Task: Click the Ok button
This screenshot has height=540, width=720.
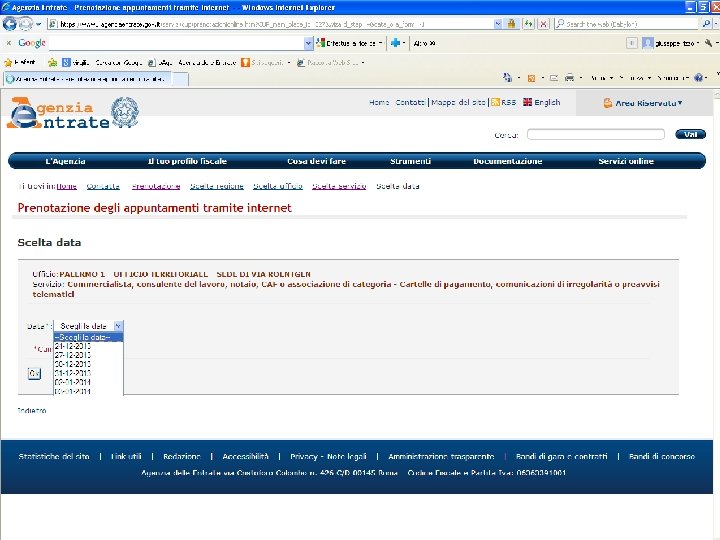Action: pyautogui.click(x=34, y=373)
